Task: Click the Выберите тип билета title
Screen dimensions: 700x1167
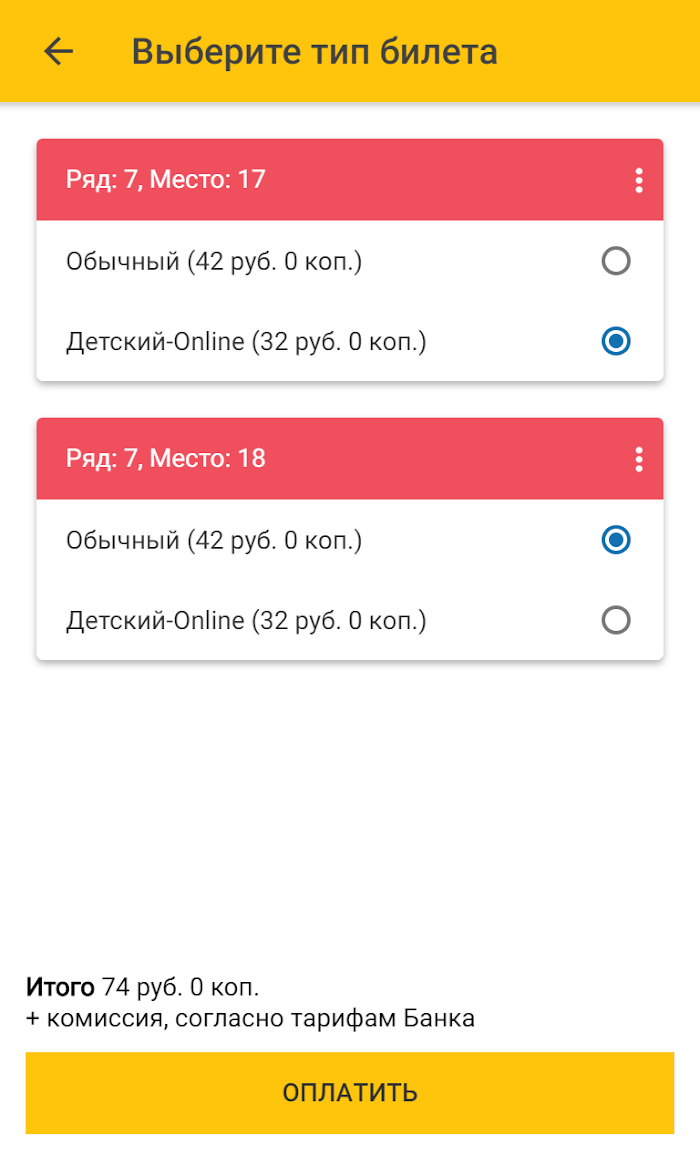Action: click(x=315, y=52)
